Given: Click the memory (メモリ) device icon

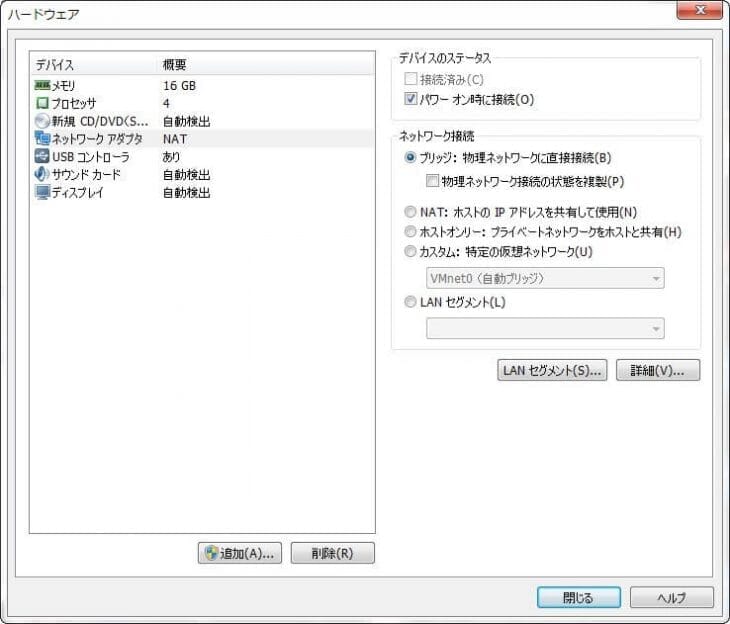Looking at the screenshot, I should click(x=42, y=86).
